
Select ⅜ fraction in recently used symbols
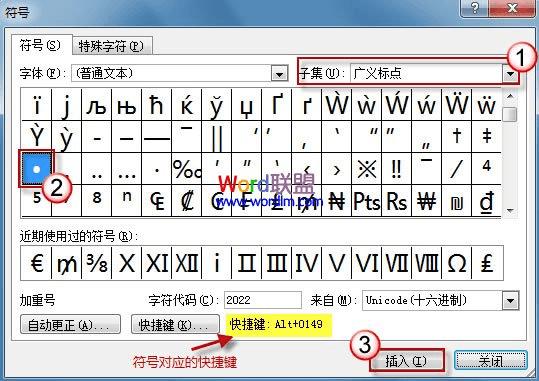point(97,263)
